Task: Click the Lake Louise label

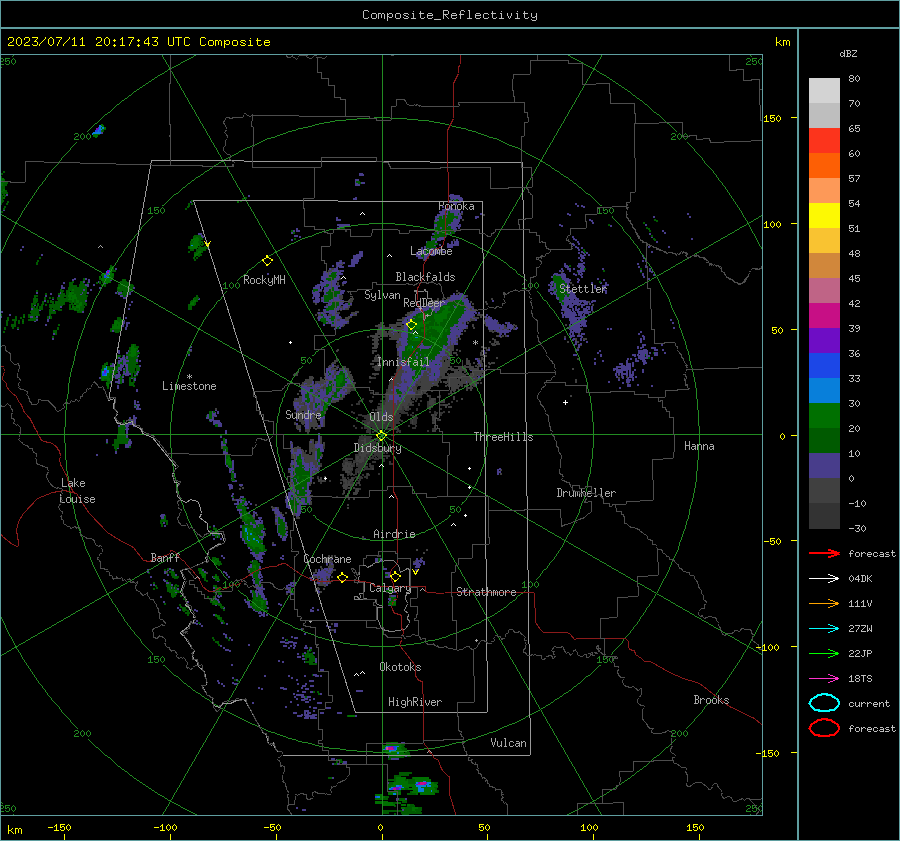Action: 77,491
